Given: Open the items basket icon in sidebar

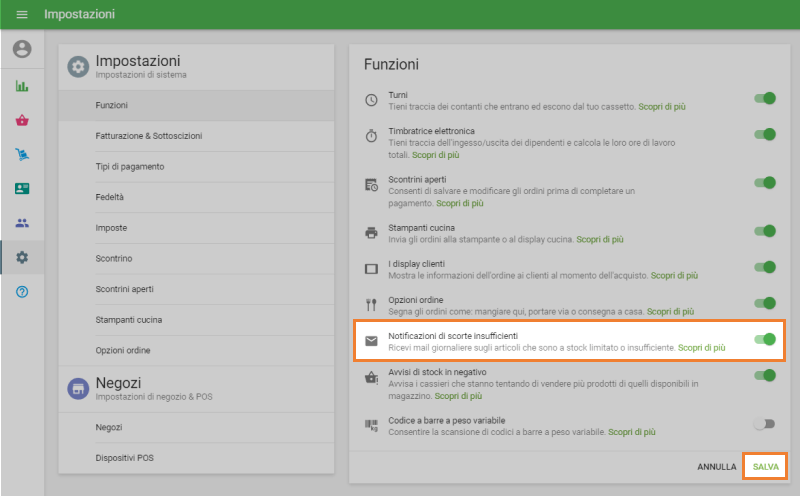Looking at the screenshot, I should (22, 120).
